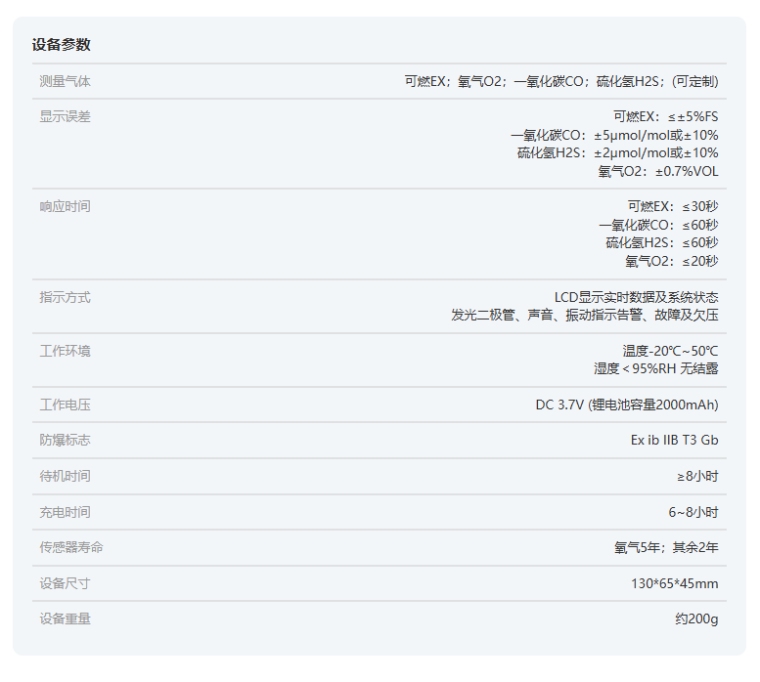The height and width of the screenshot is (682, 760).
Task: Select the 指示方式 row label
Action: click(65, 297)
